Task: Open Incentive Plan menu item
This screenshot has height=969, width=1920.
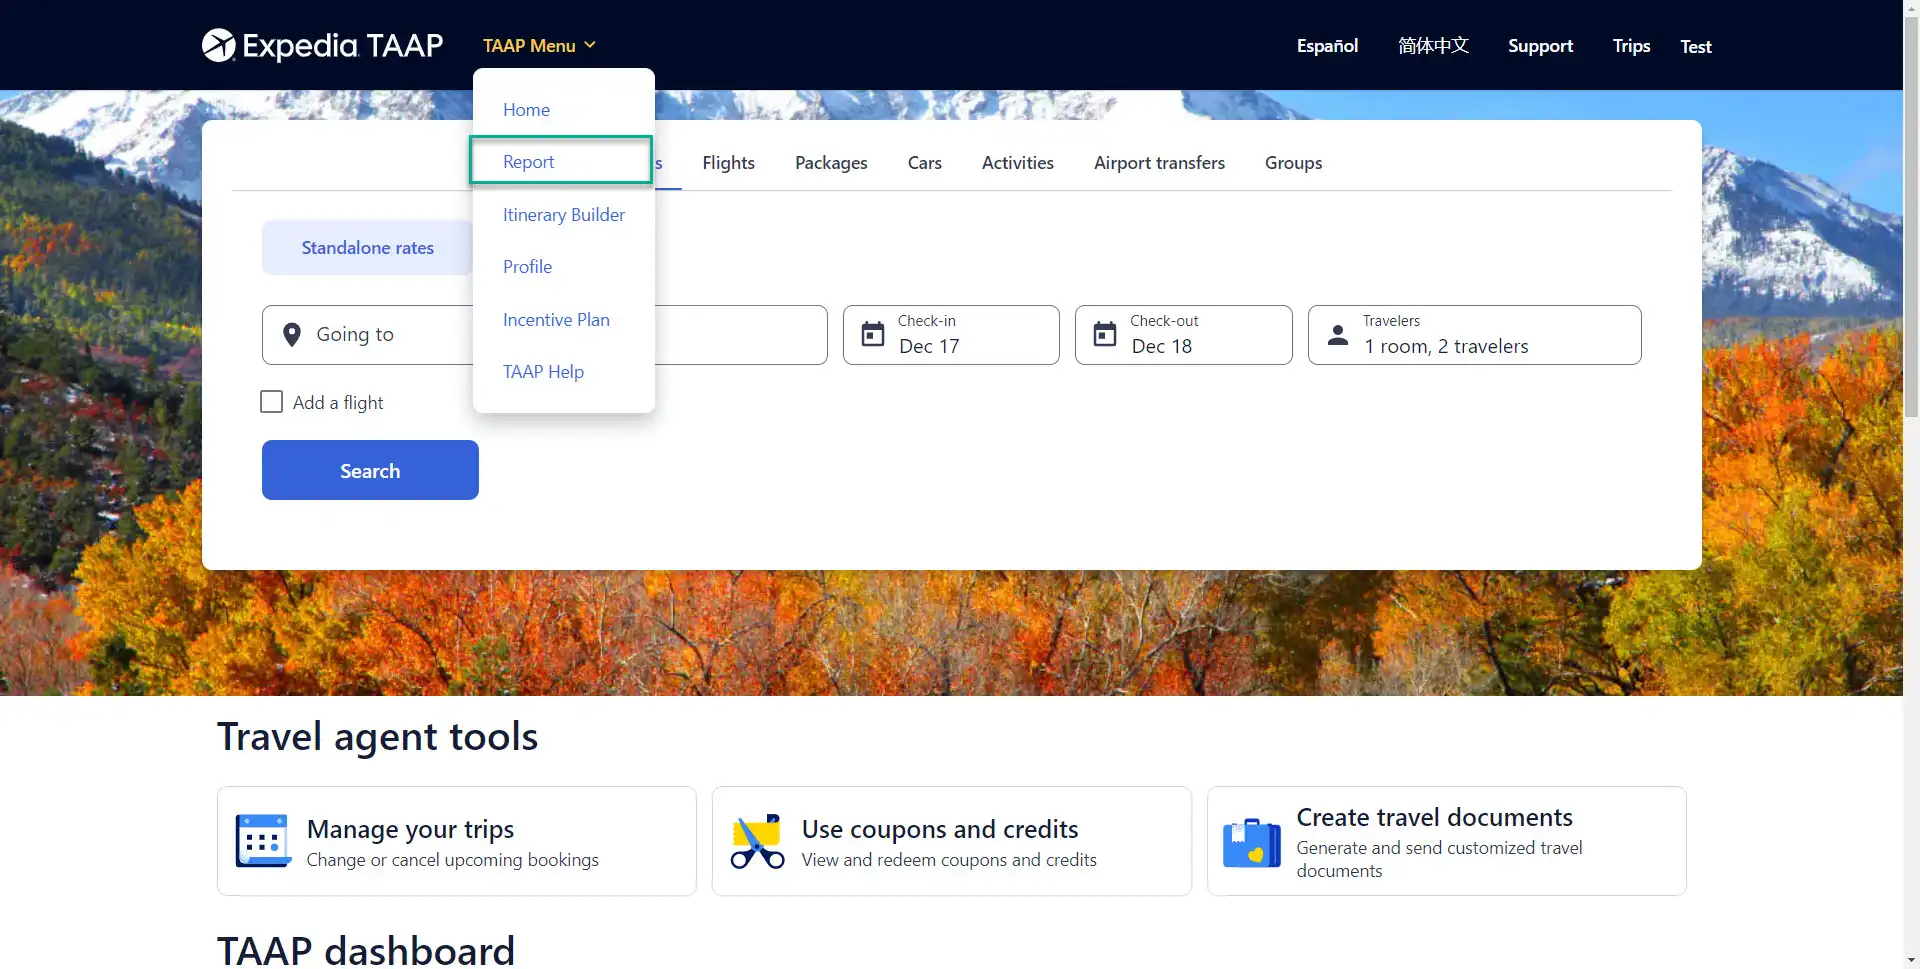Action: [556, 320]
